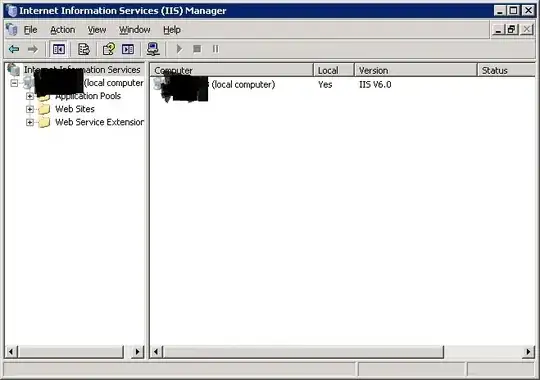The image size is (540, 380).
Task: Restore the inner MMC child window
Action: tap(512, 30)
